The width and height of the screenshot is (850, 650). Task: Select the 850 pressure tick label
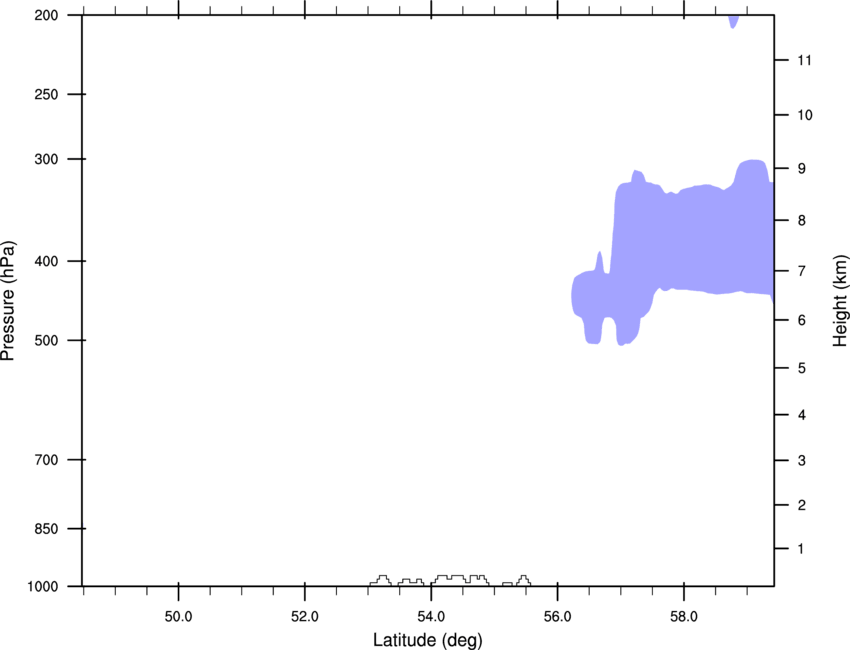tap(46, 529)
